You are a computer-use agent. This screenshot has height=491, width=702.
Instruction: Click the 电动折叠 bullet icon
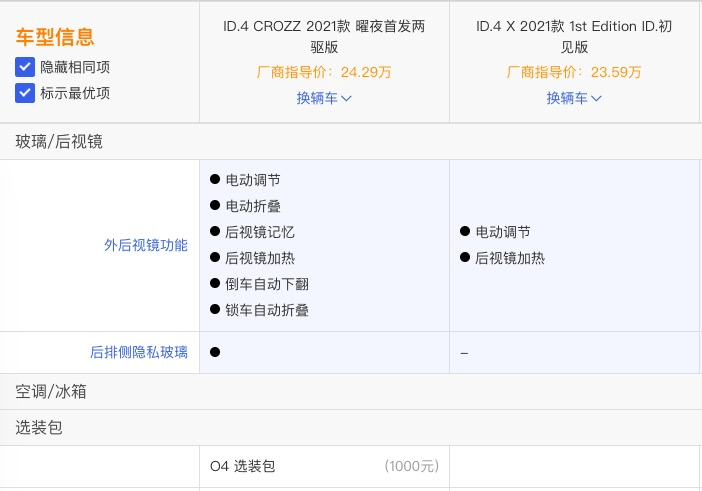pos(215,205)
